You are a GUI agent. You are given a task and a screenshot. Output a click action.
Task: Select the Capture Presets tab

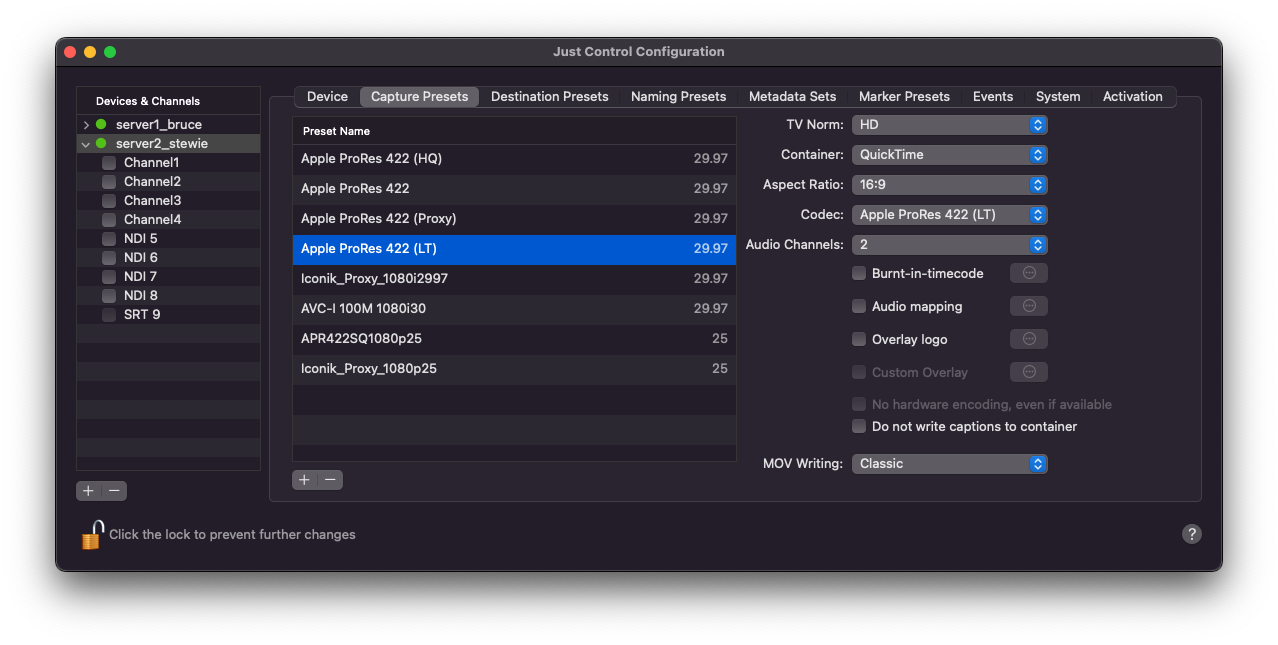419,97
